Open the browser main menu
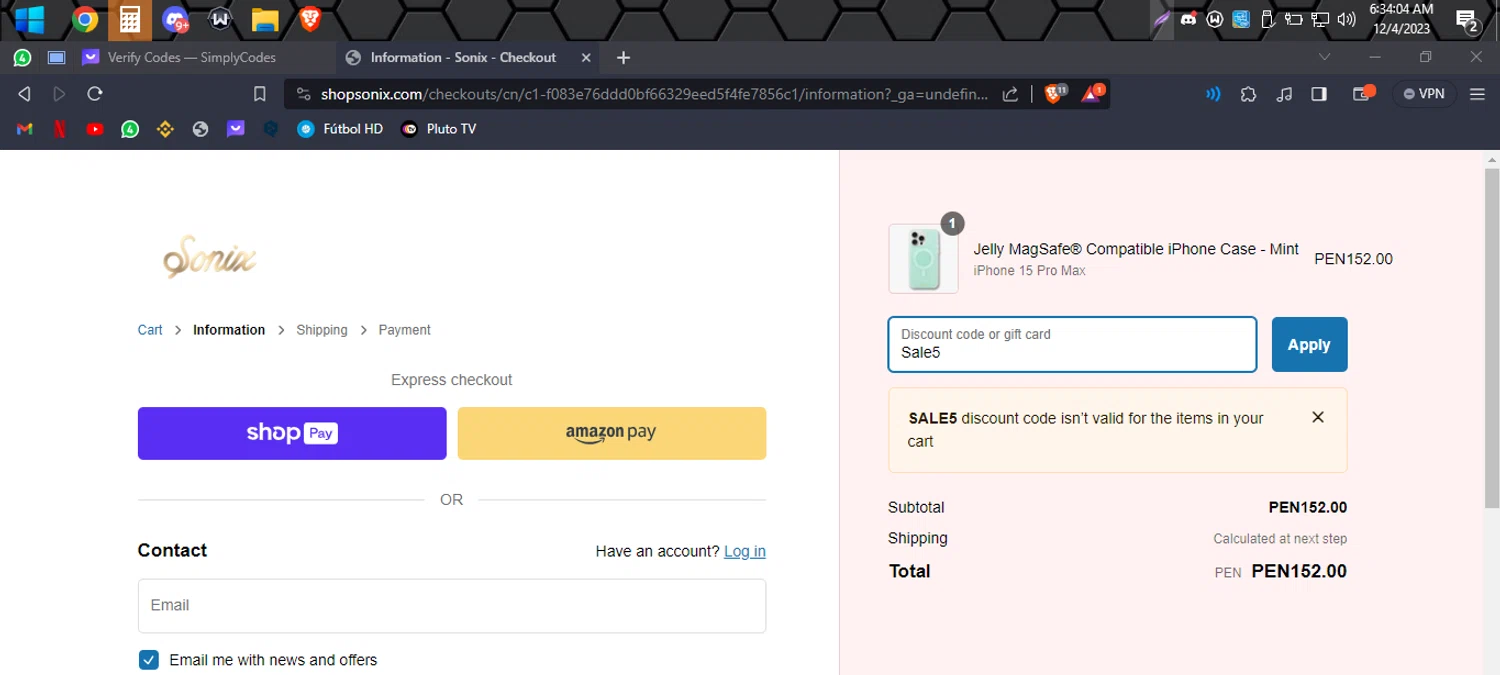 coord(1477,94)
